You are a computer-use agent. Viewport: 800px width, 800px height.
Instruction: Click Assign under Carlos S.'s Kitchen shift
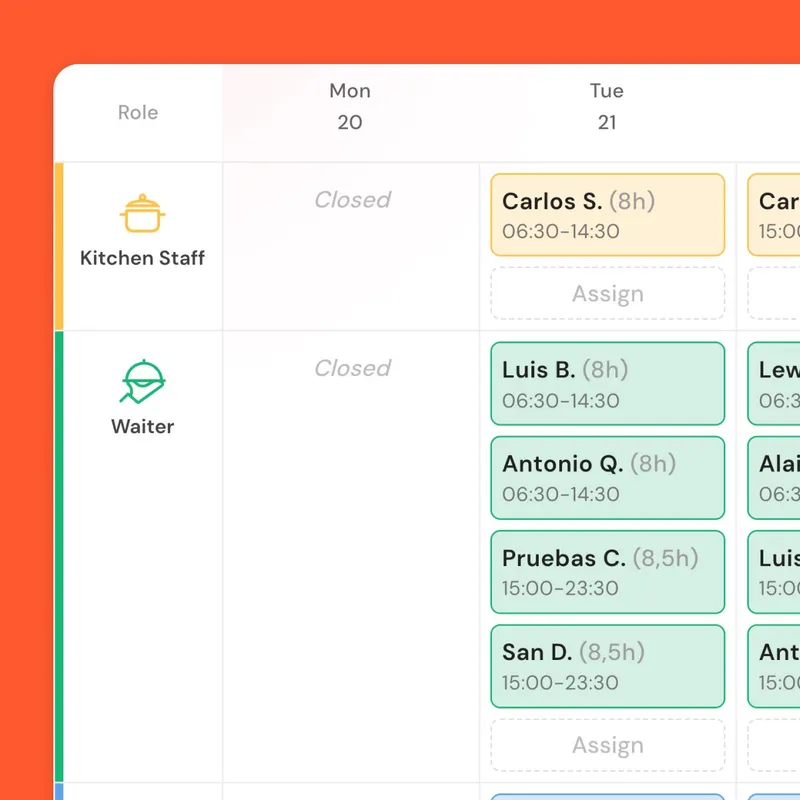607,293
